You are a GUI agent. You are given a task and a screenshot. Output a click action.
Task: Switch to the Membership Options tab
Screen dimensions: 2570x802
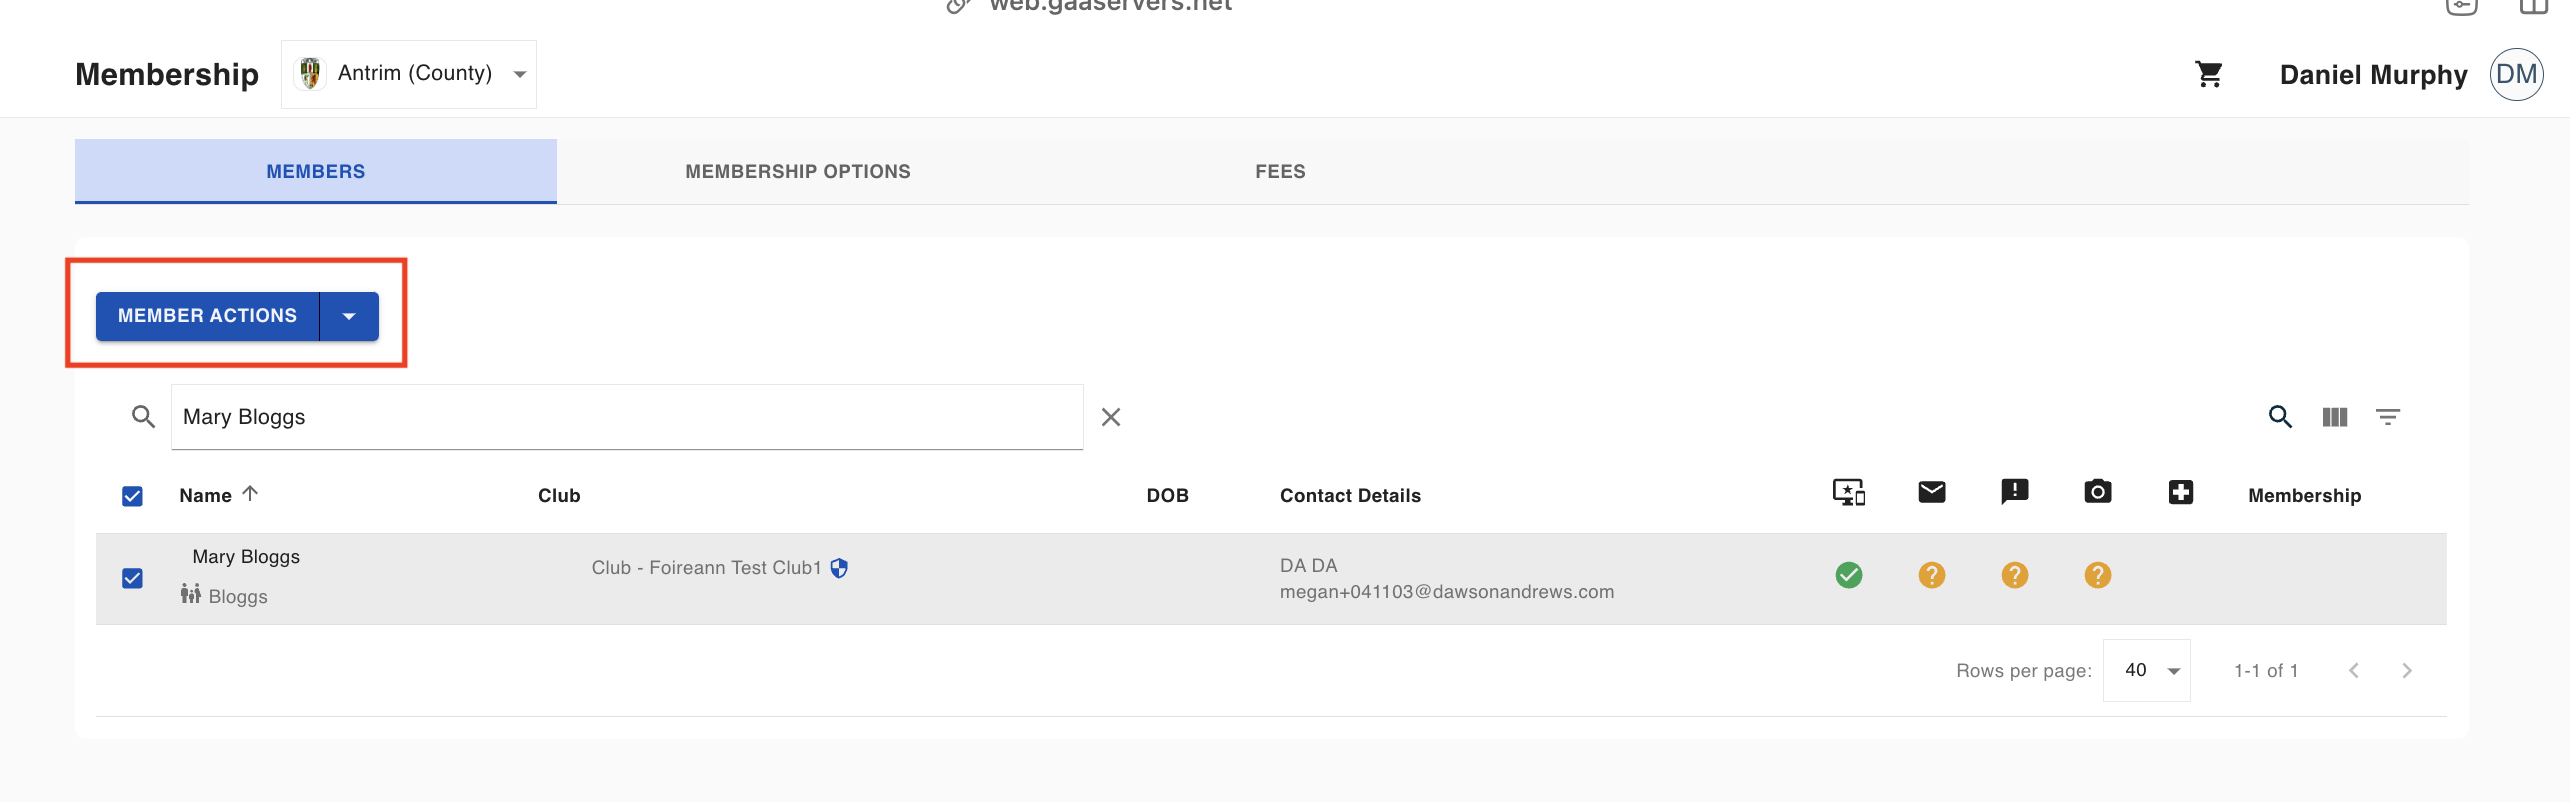798,171
